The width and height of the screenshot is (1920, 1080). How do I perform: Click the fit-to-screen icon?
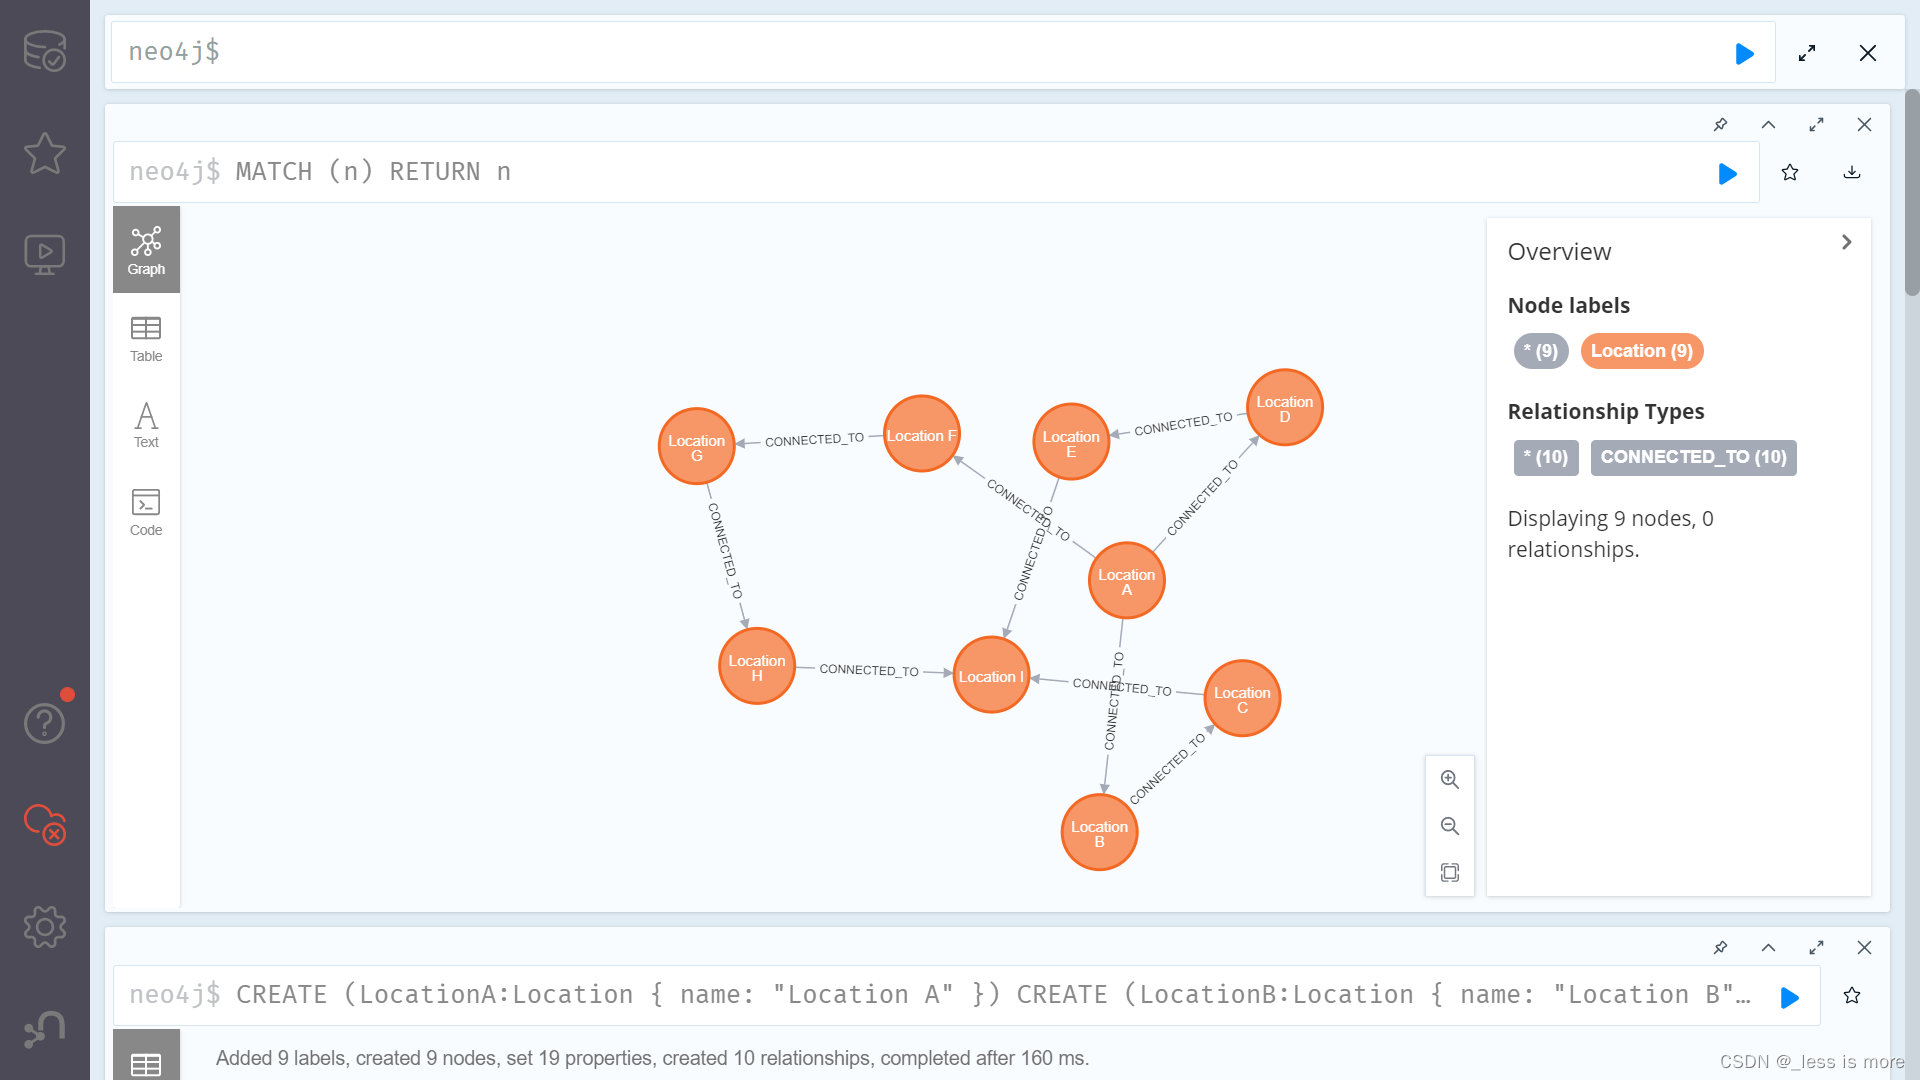[x=1451, y=872]
